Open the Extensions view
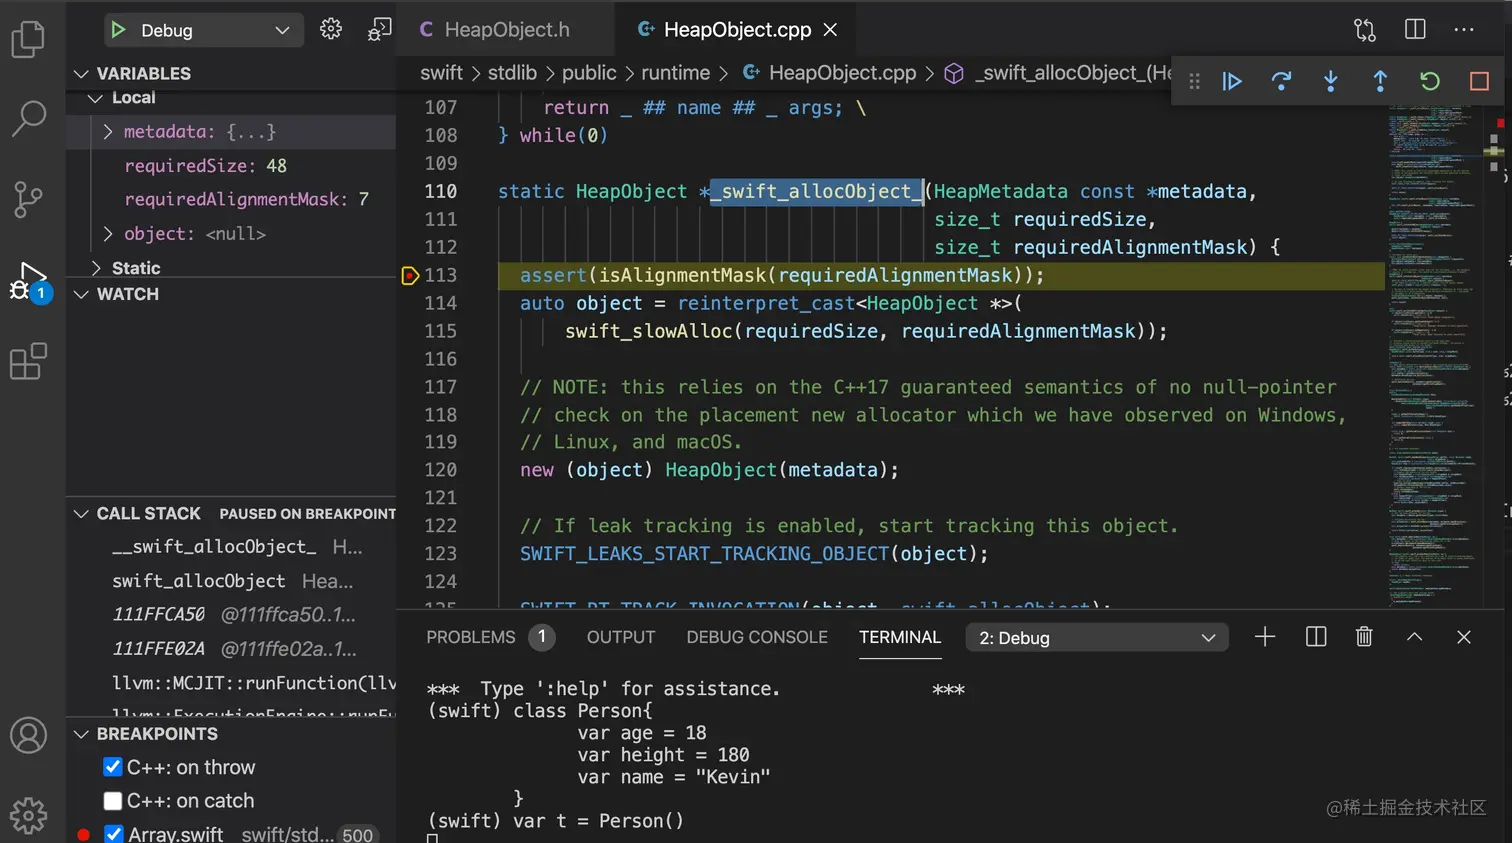The width and height of the screenshot is (1512, 843). click(x=28, y=361)
